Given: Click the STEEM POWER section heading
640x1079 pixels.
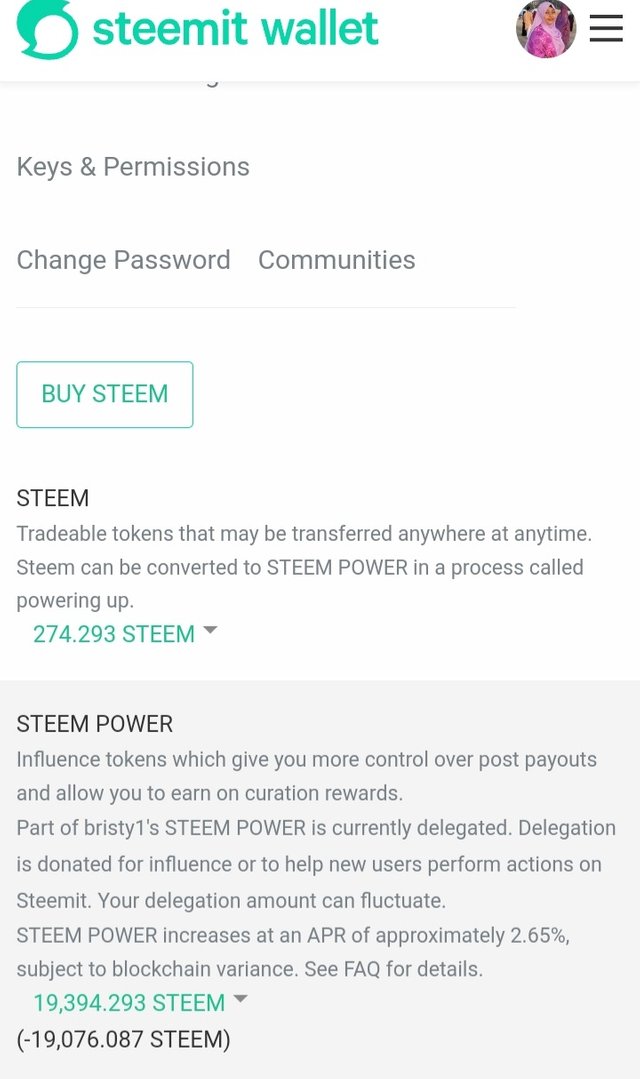Looking at the screenshot, I should pos(95,724).
